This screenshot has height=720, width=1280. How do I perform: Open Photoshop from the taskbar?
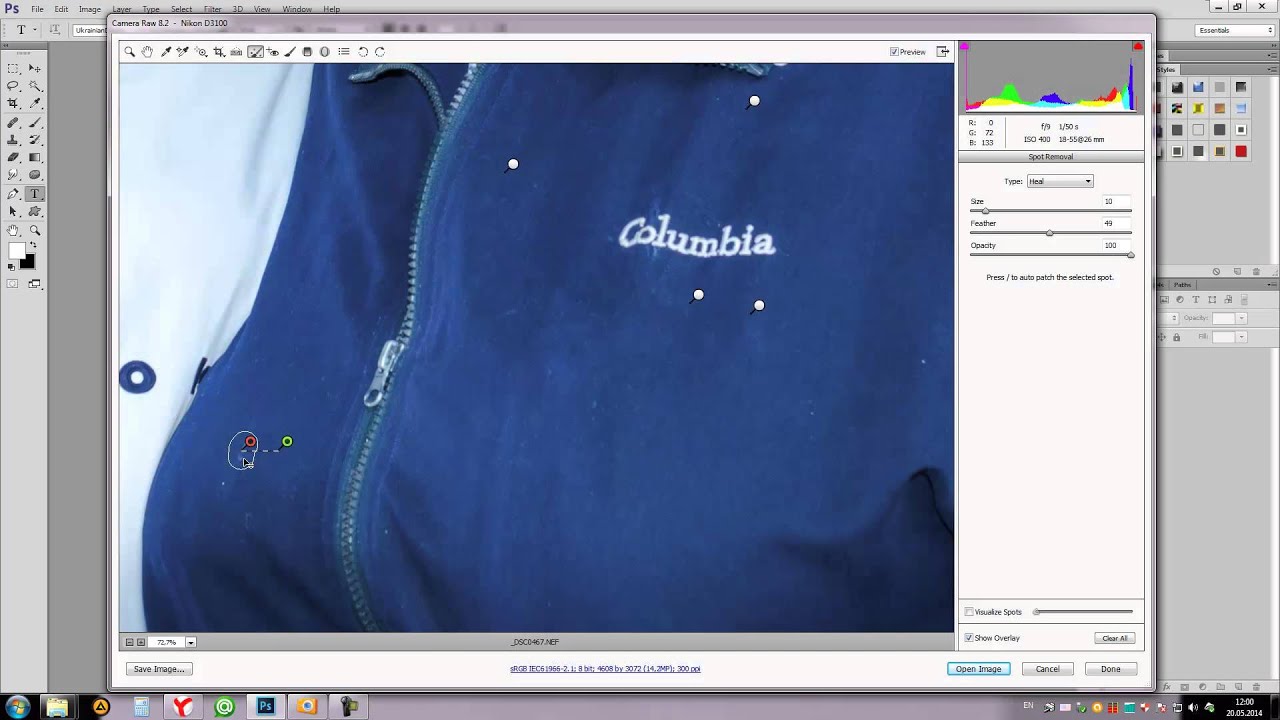click(x=265, y=707)
